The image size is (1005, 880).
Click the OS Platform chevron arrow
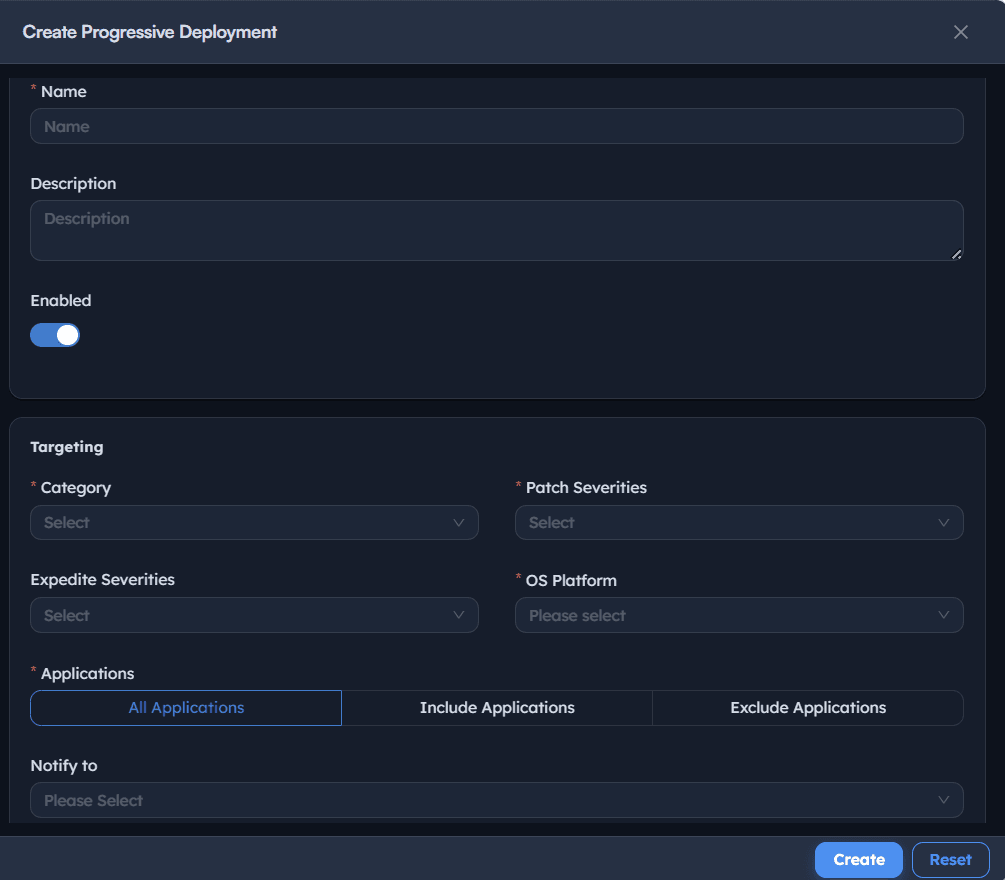click(943, 615)
